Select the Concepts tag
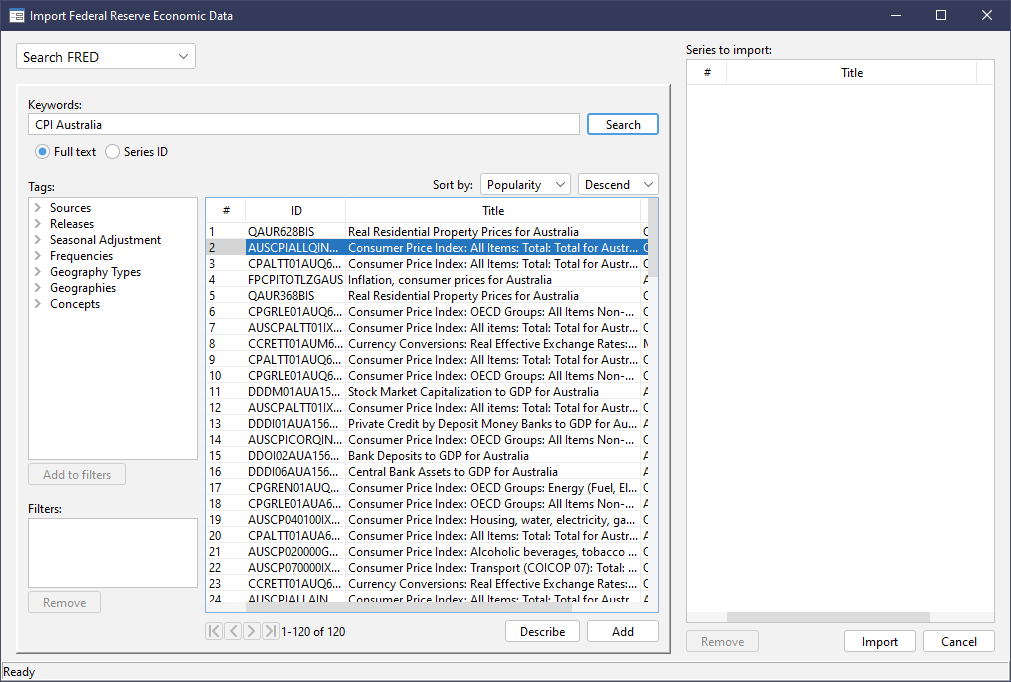The height and width of the screenshot is (682, 1011). coord(75,304)
